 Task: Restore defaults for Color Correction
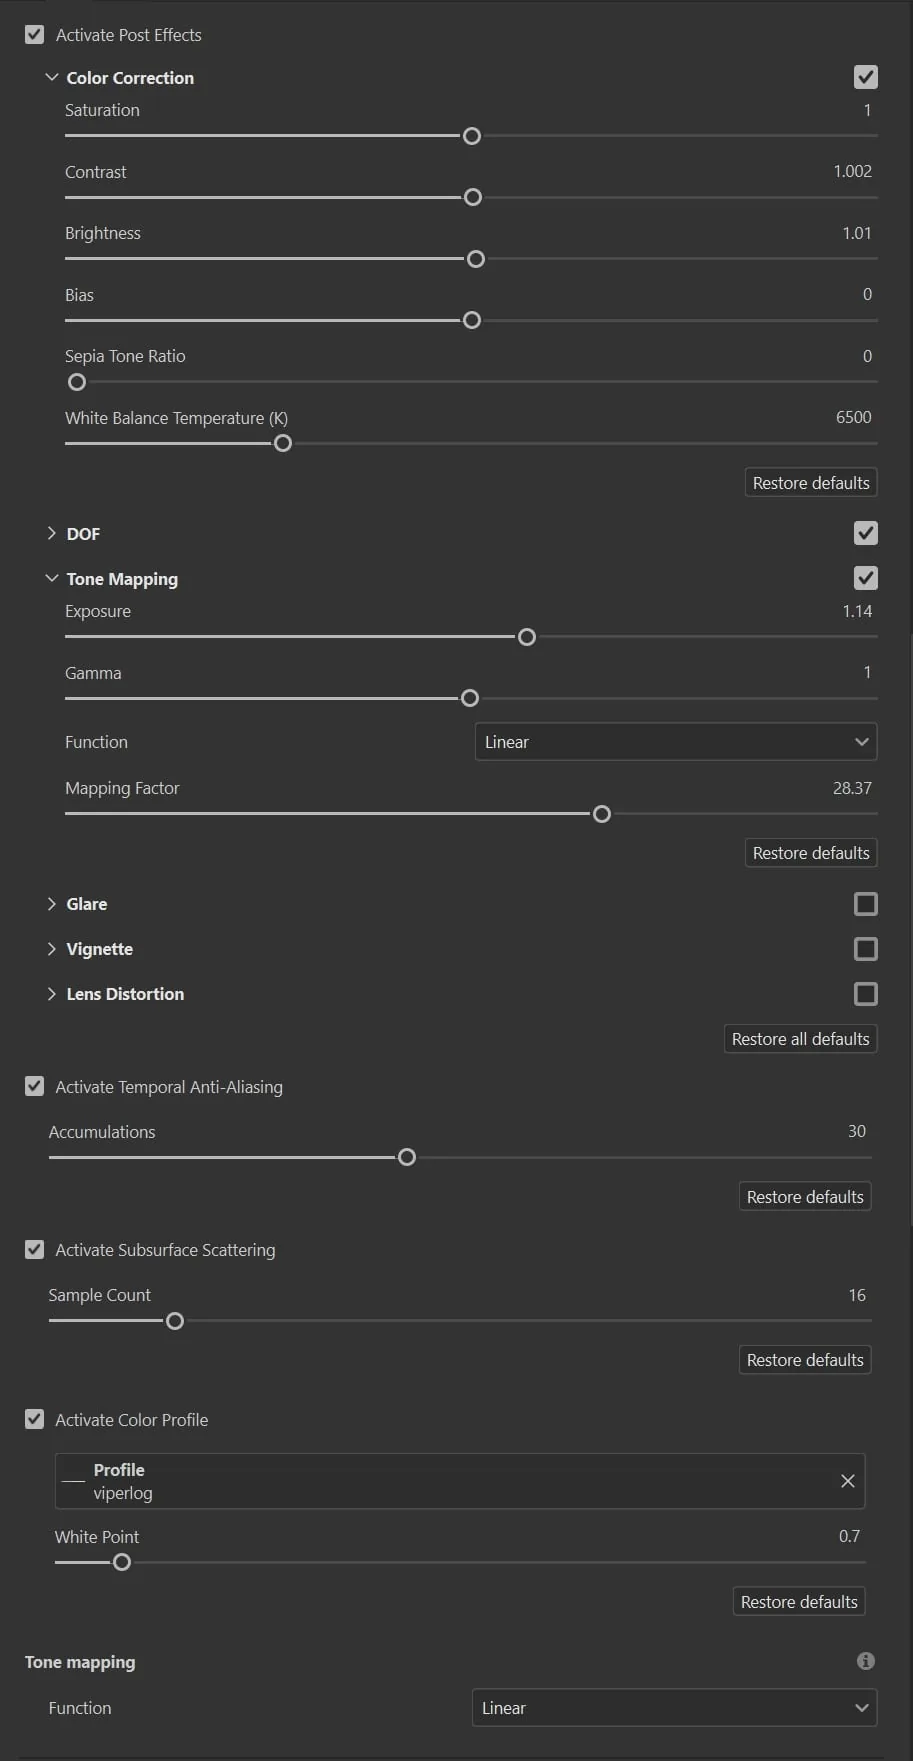[811, 483]
